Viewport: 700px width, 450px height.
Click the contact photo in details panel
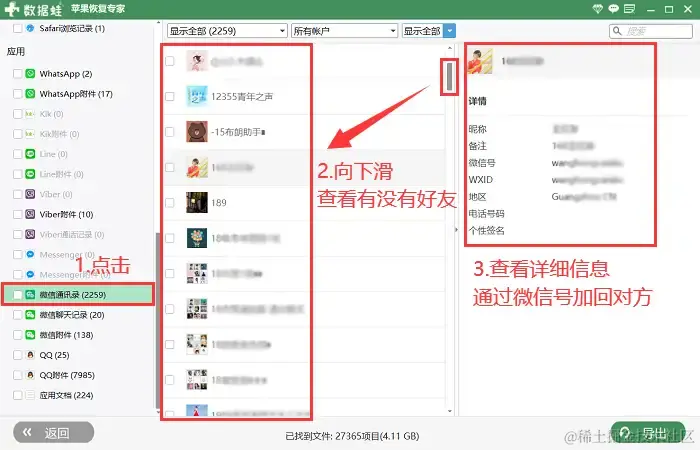pyautogui.click(x=480, y=61)
